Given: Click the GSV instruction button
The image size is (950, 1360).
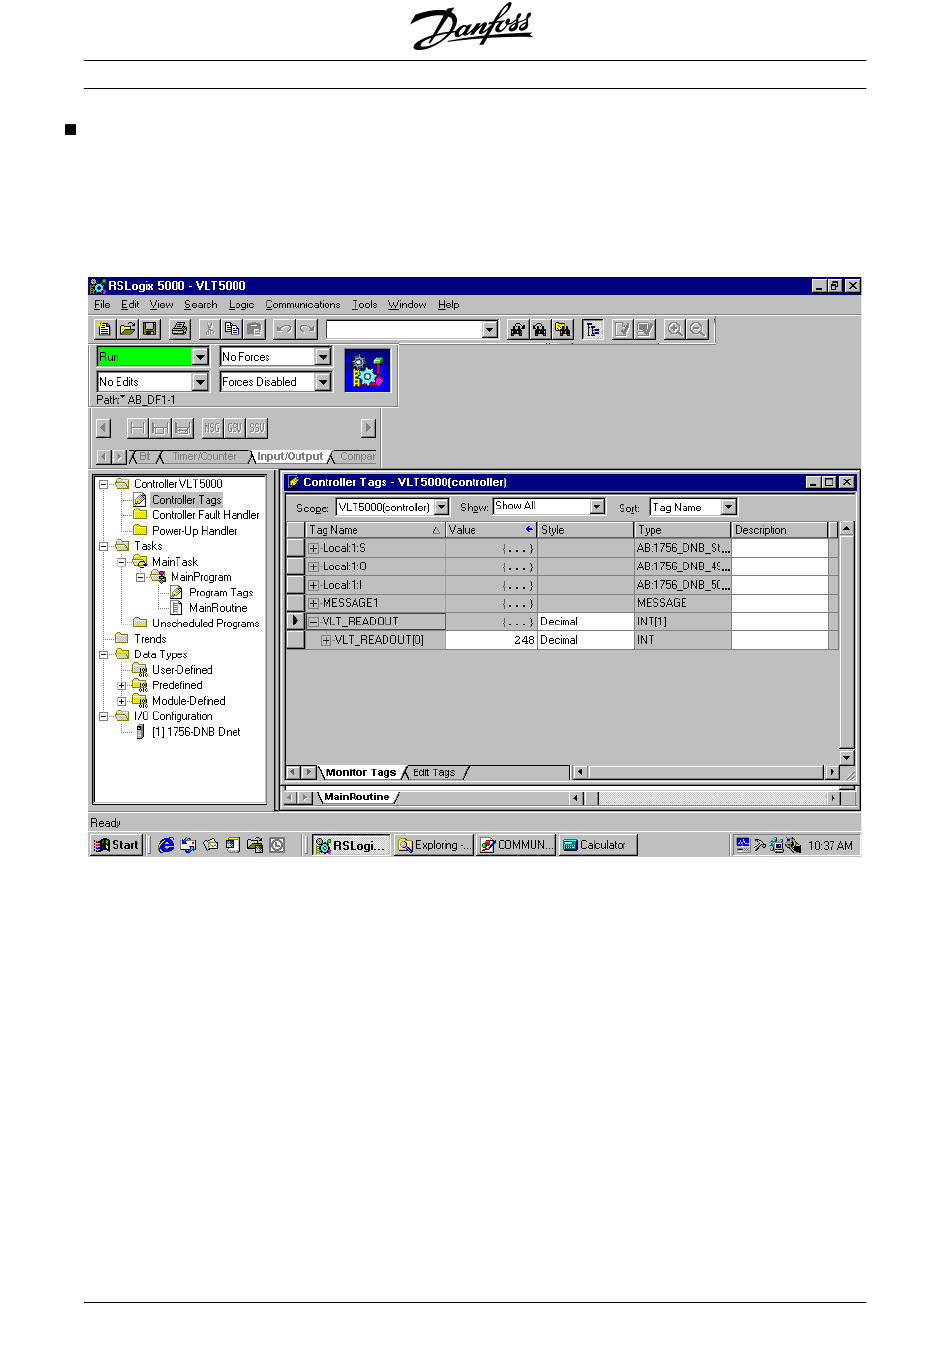Looking at the screenshot, I should (x=235, y=428).
